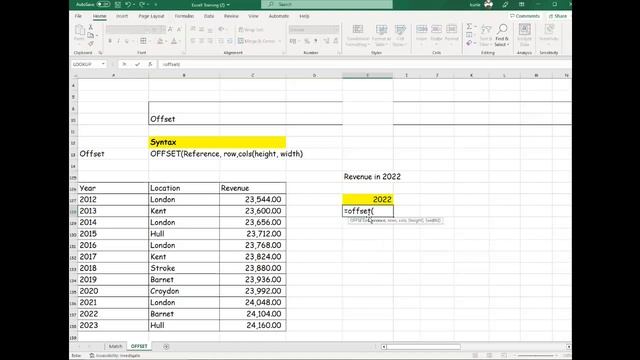Open the File menu
Screen dimensions: 640x360
(78, 16)
